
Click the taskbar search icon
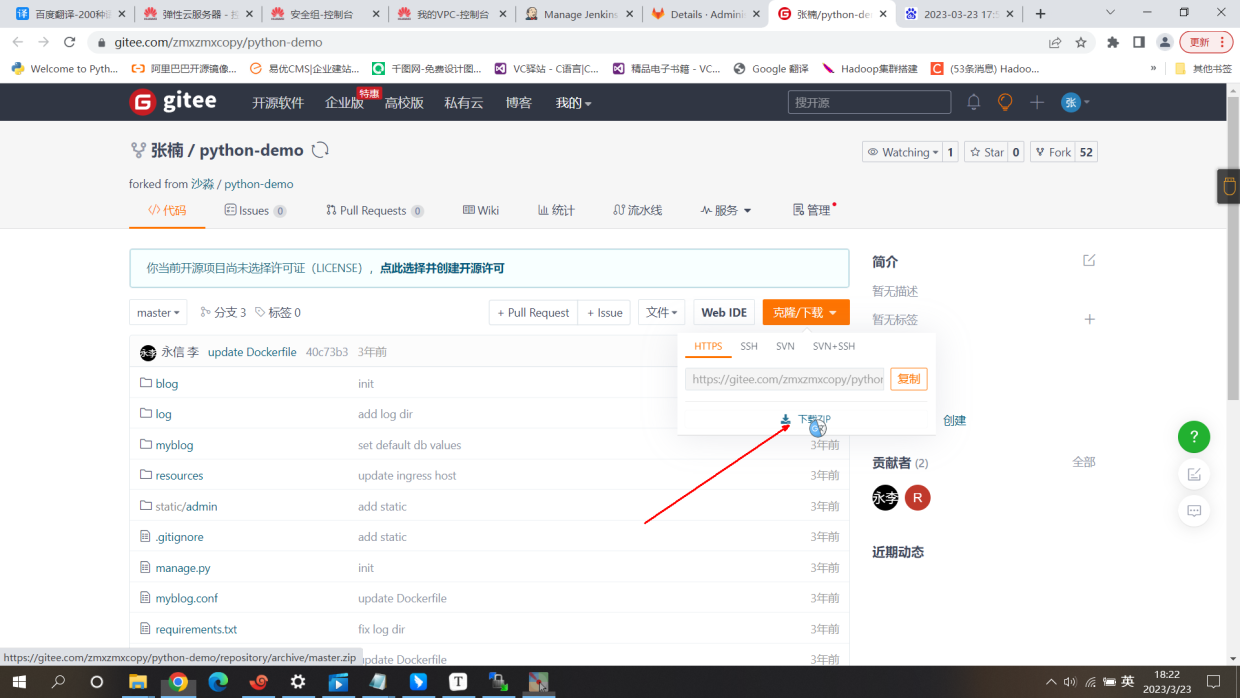tap(58, 682)
